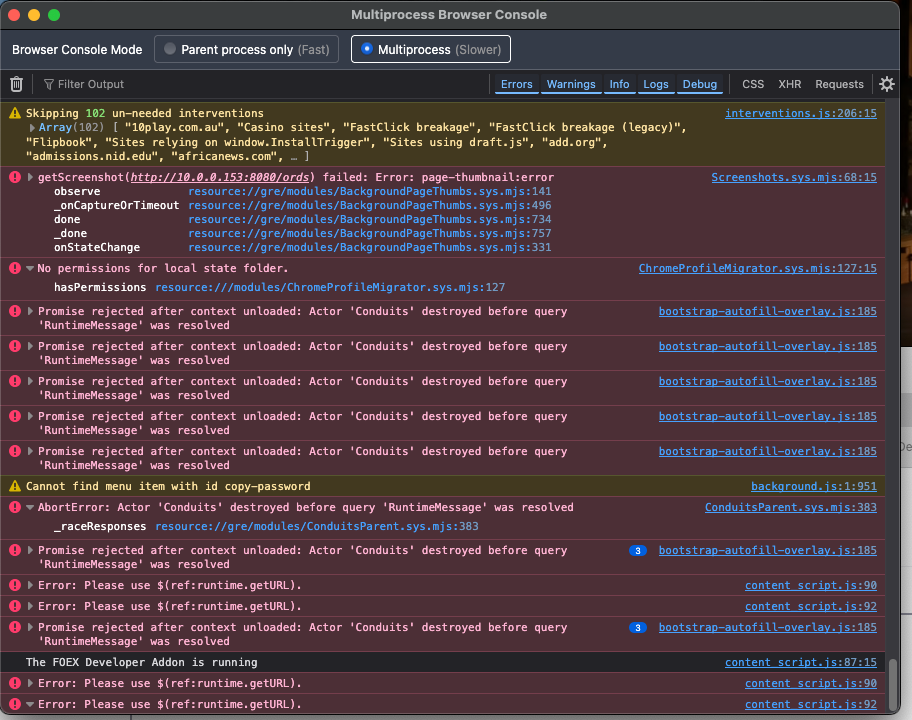The width and height of the screenshot is (912, 720).
Task: Open console settings gear menu
Action: pos(886,84)
